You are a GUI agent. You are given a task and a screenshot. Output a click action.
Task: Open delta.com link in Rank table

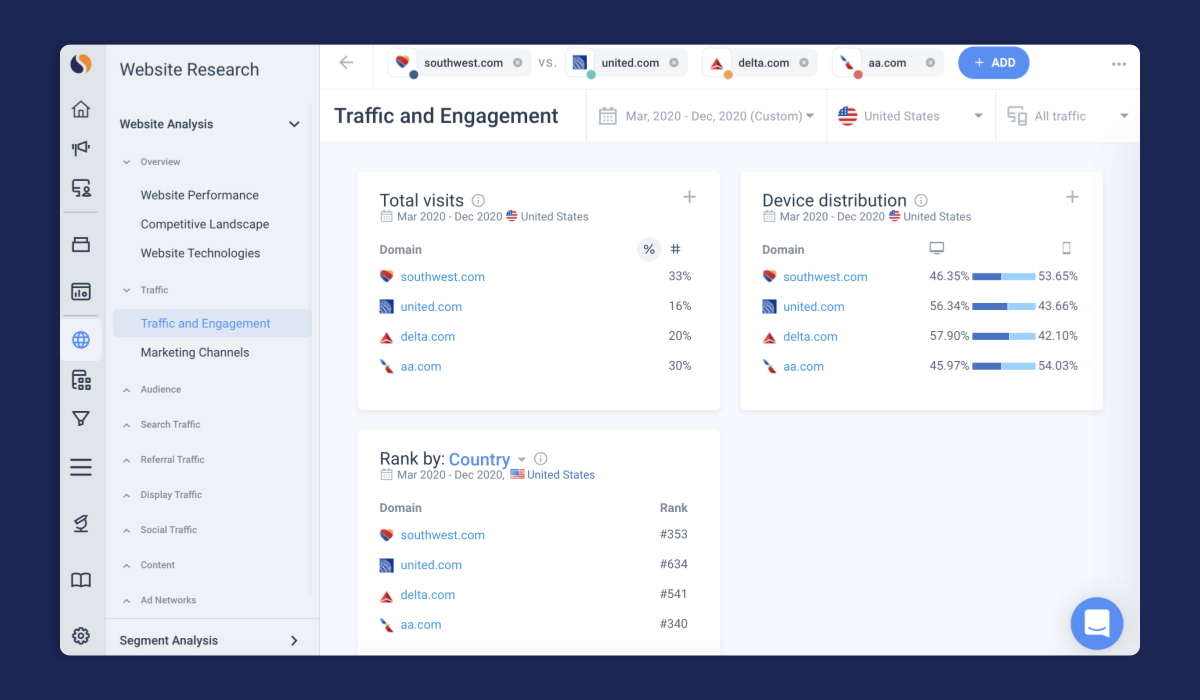[427, 595]
